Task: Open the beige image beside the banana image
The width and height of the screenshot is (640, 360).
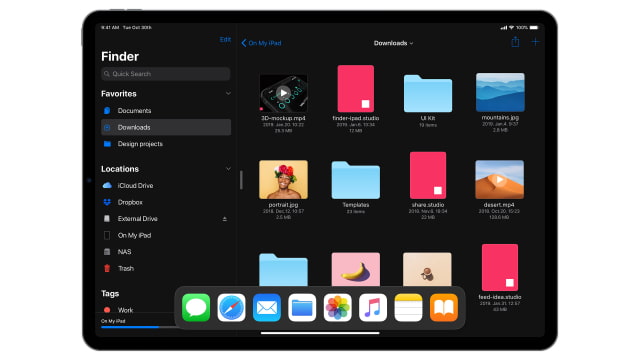Action: point(427,270)
